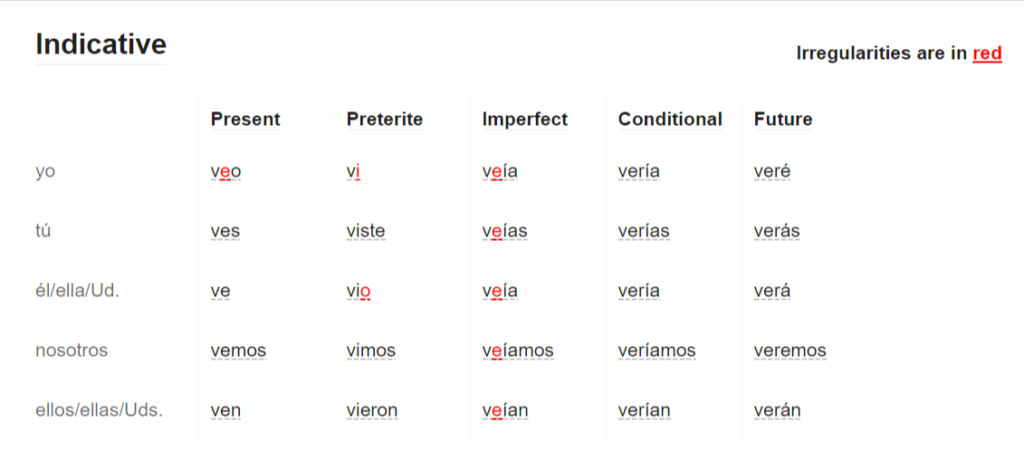The width and height of the screenshot is (1024, 452).
Task: Click the conditional form 'veríamos'
Action: tap(657, 351)
